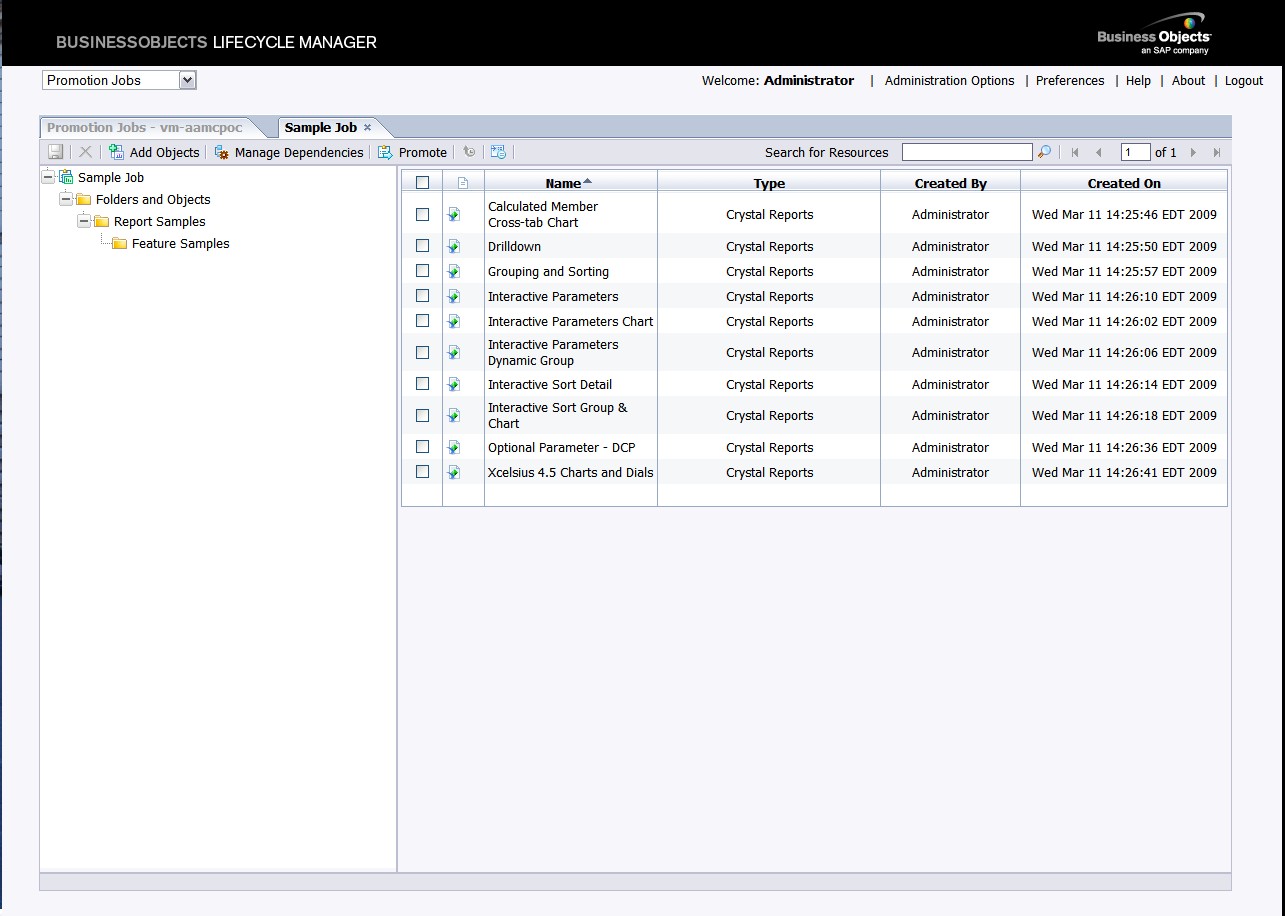Go to the last page of results
The width and height of the screenshot is (1285, 916).
coord(1217,153)
